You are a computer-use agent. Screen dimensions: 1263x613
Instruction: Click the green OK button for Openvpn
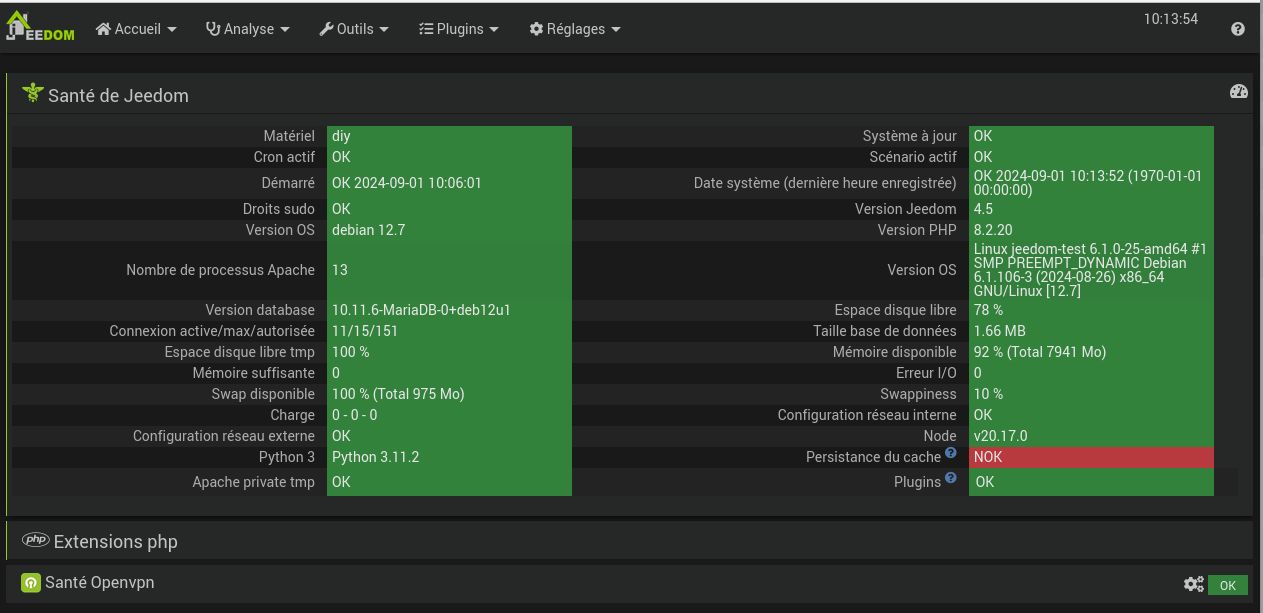[x=1227, y=586]
